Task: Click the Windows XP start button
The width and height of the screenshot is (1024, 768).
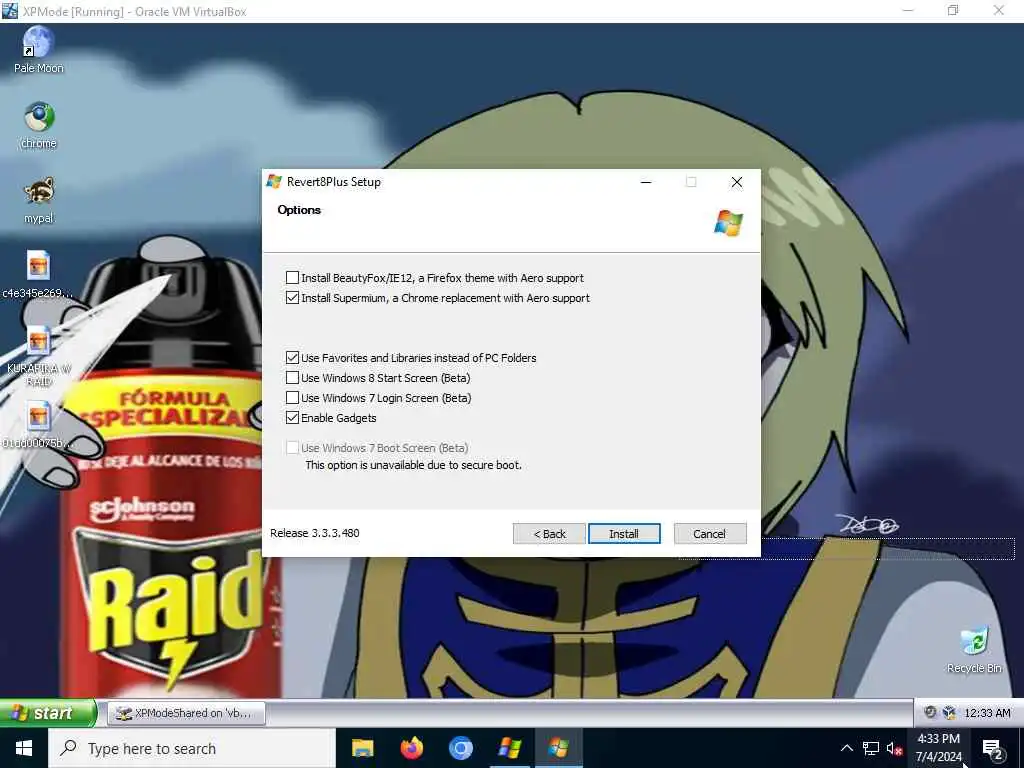Action: pos(48,712)
